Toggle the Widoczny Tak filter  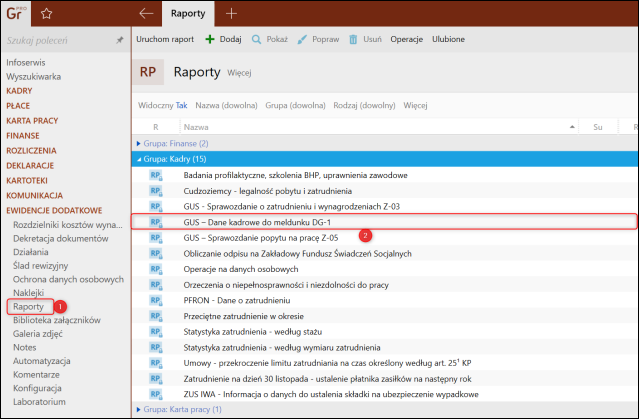162,104
